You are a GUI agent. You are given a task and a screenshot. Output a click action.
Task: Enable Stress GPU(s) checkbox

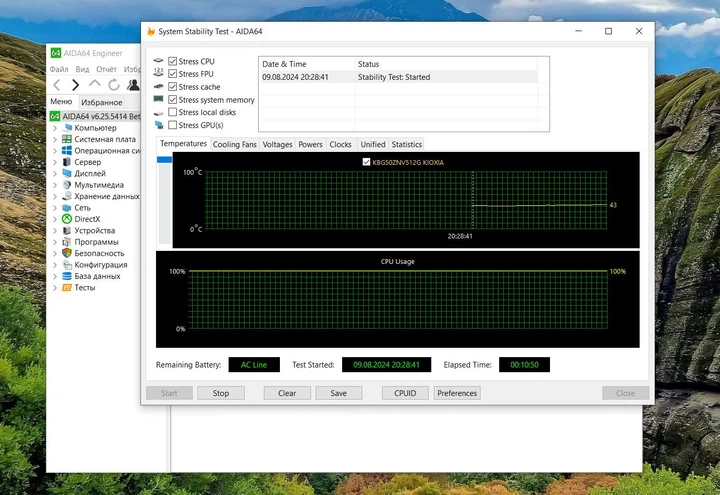[173, 125]
